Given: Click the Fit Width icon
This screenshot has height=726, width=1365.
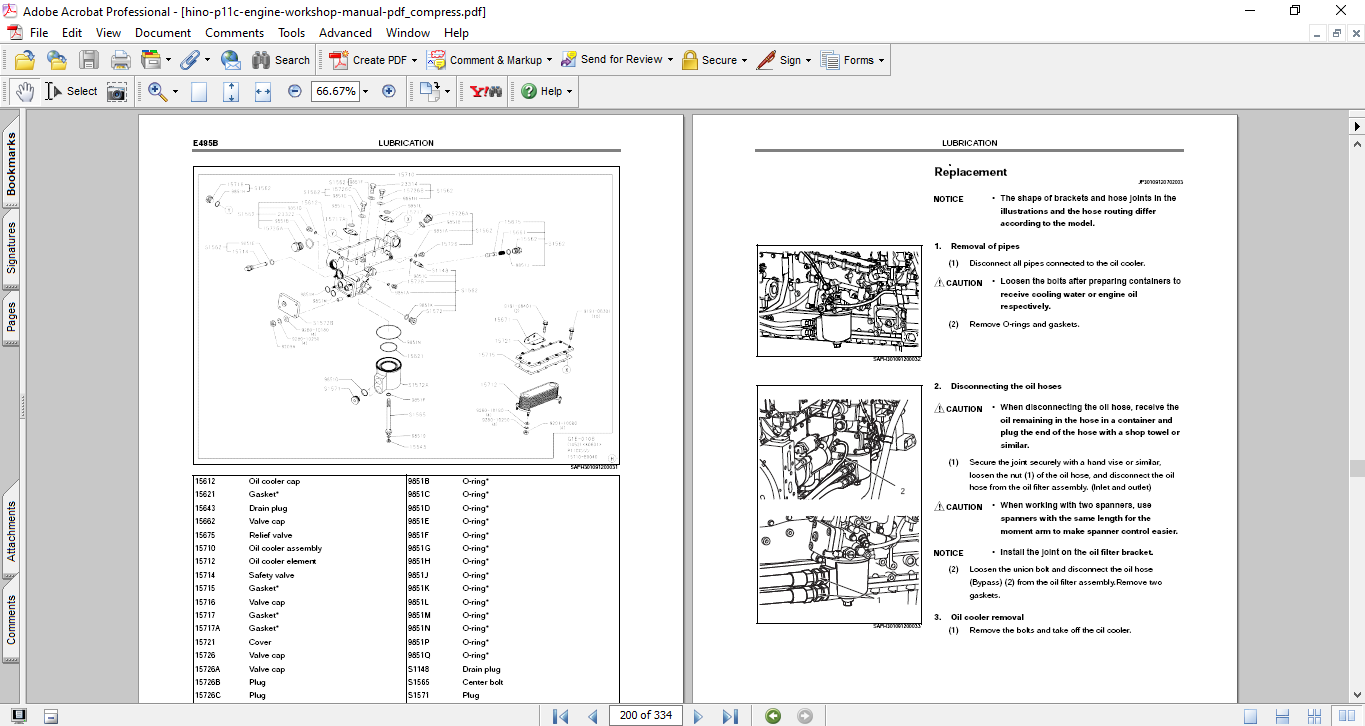Looking at the screenshot, I should [x=263, y=91].
